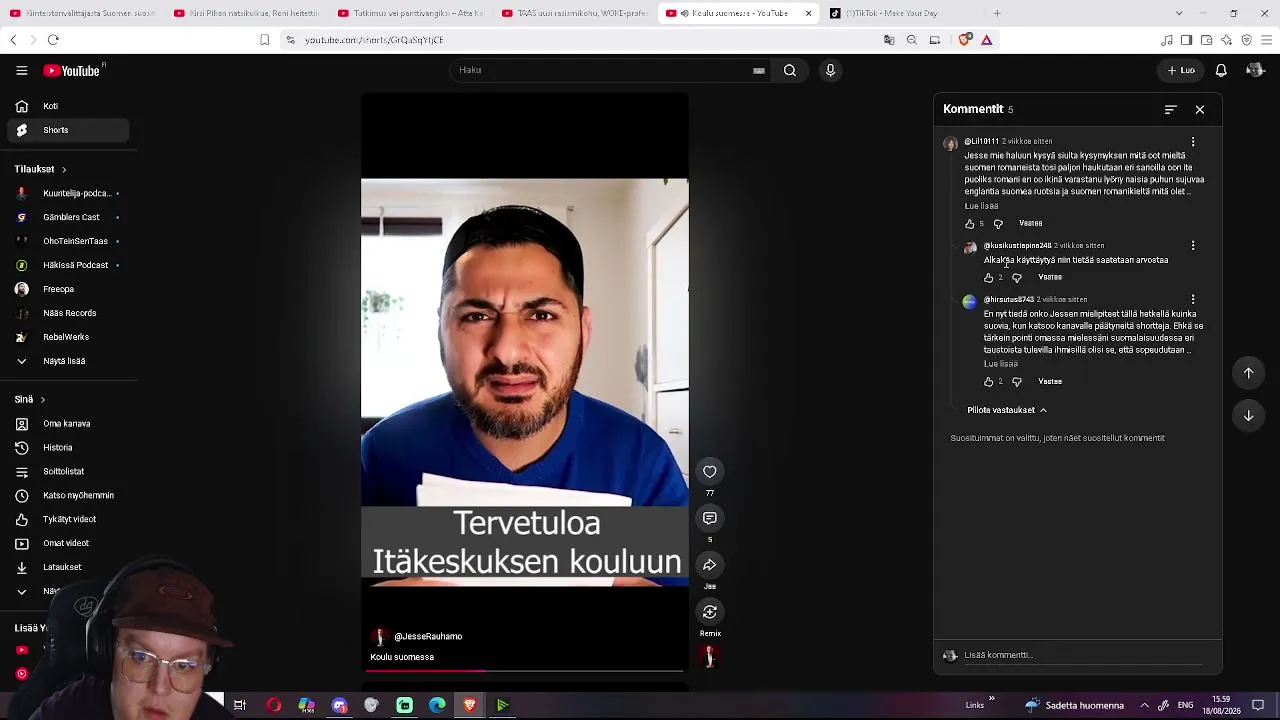1280x720 pixels.
Task: Open the sound thumbnail below Remix
Action: (710, 657)
